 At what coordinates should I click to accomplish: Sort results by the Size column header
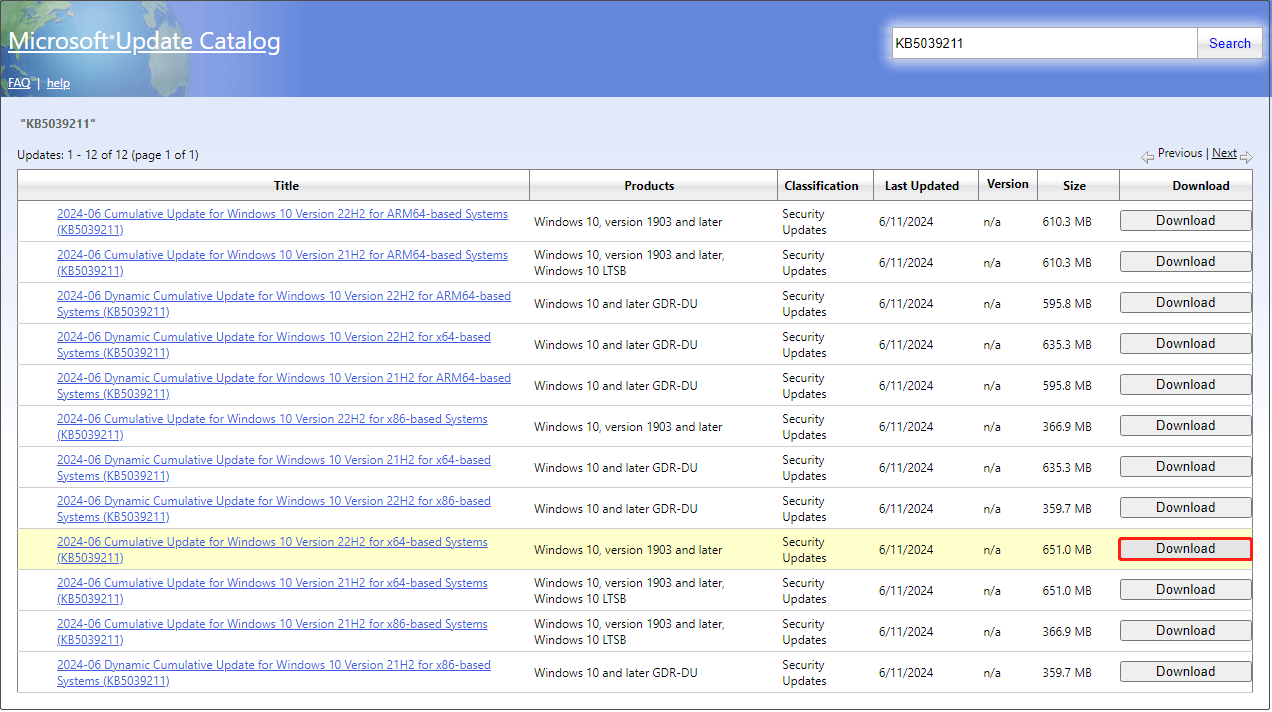coord(1074,185)
